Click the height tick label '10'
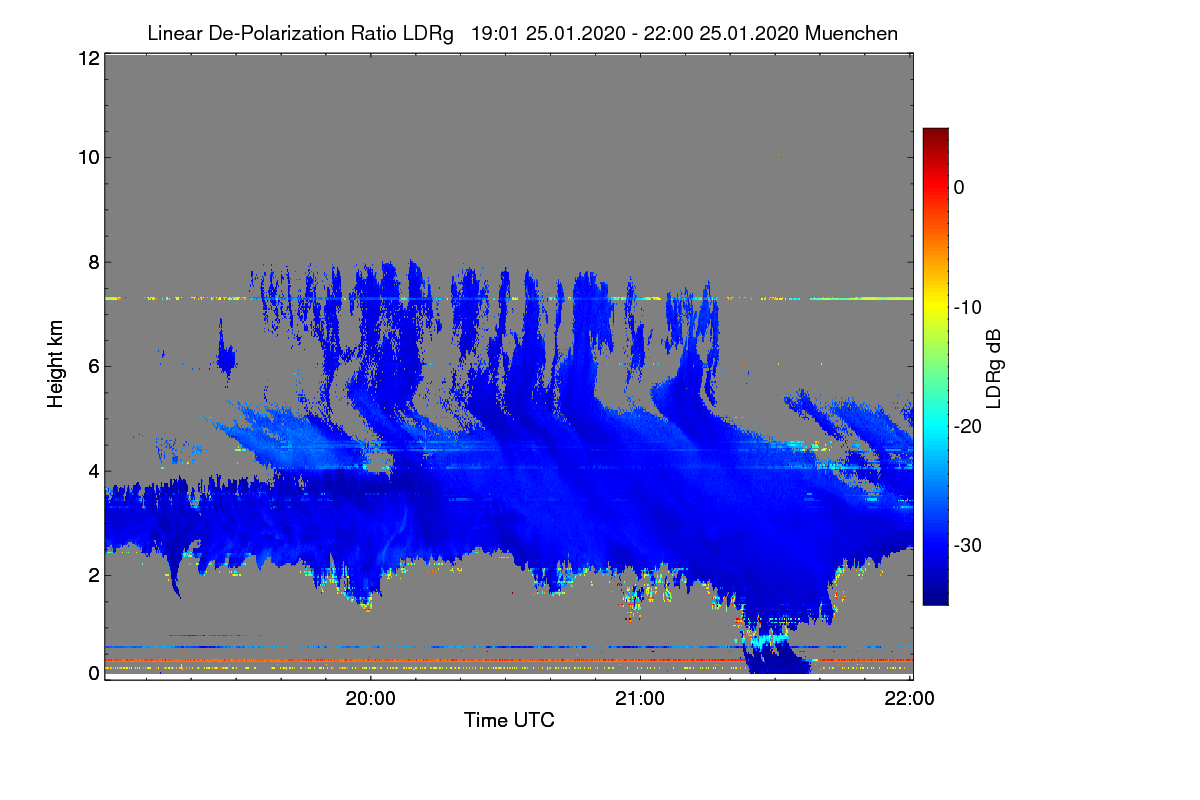Image resolution: width=1200 pixels, height=800 pixels. (87, 157)
